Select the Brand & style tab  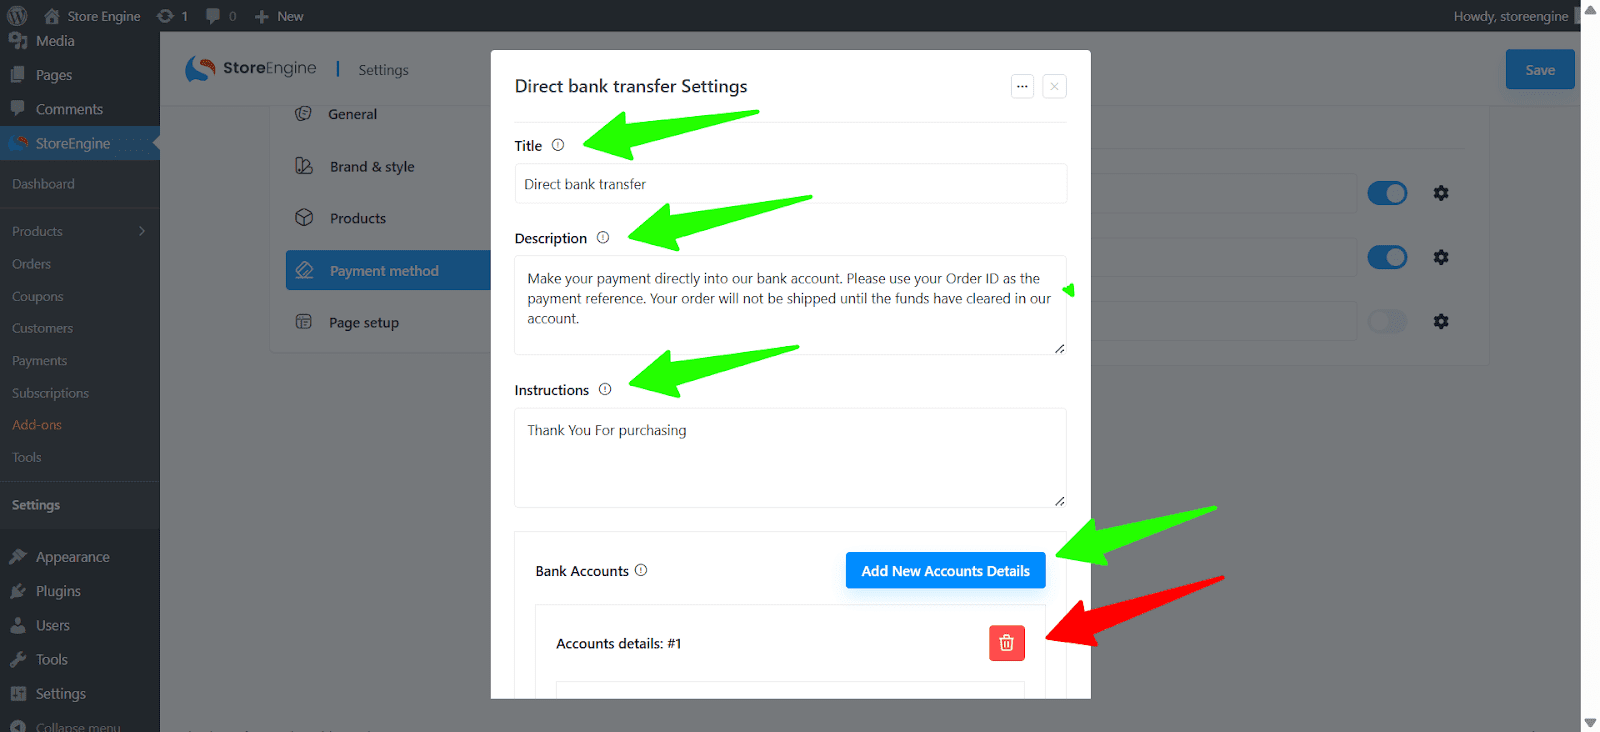pos(372,167)
